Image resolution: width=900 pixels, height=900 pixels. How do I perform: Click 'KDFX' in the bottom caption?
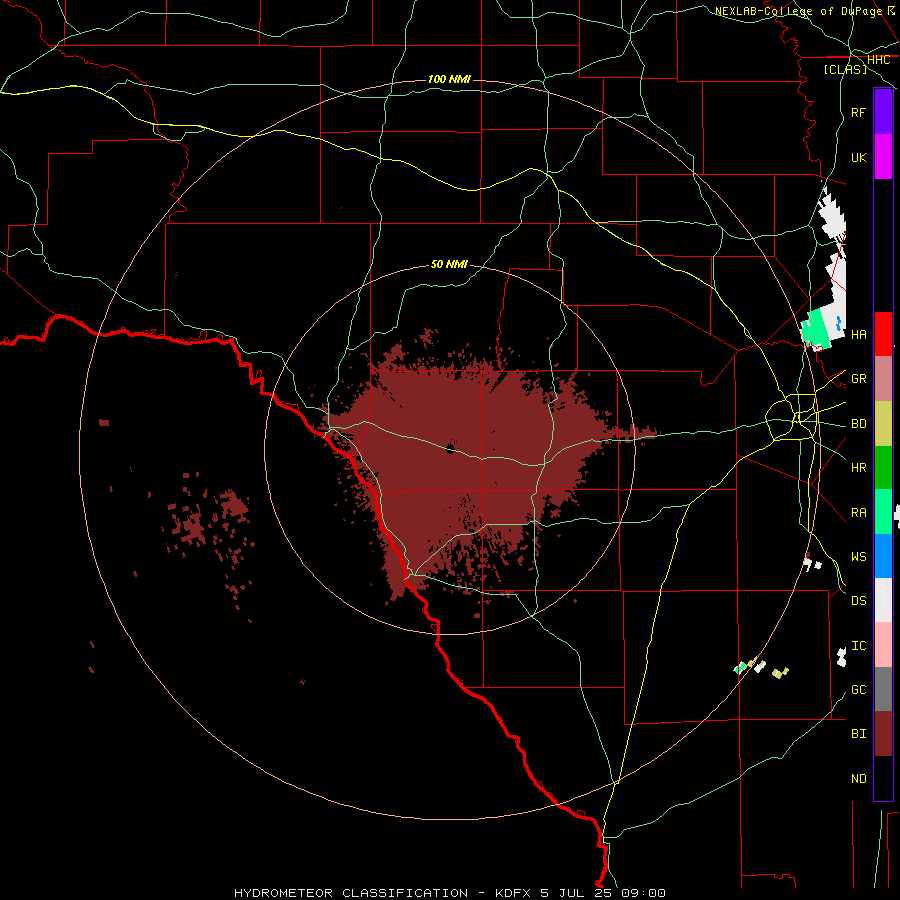pos(513,893)
